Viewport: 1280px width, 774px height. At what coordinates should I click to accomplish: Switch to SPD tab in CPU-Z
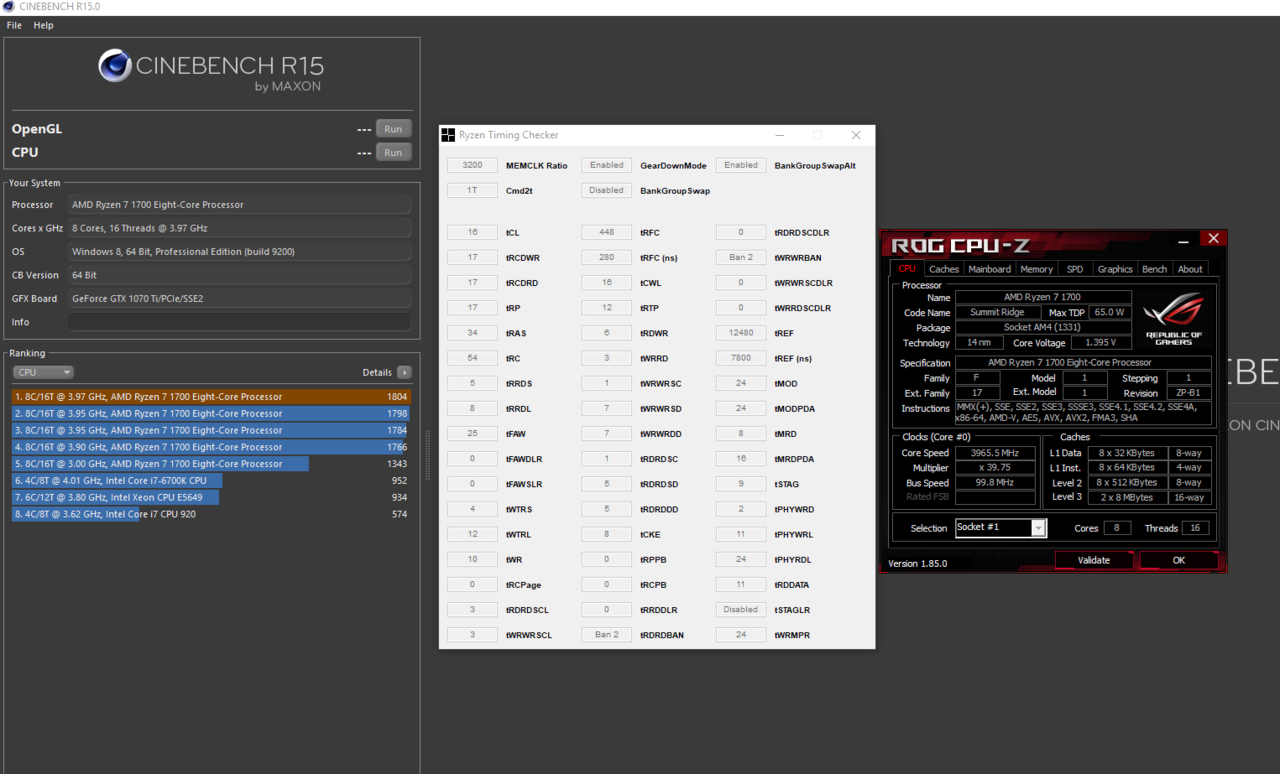1075,269
